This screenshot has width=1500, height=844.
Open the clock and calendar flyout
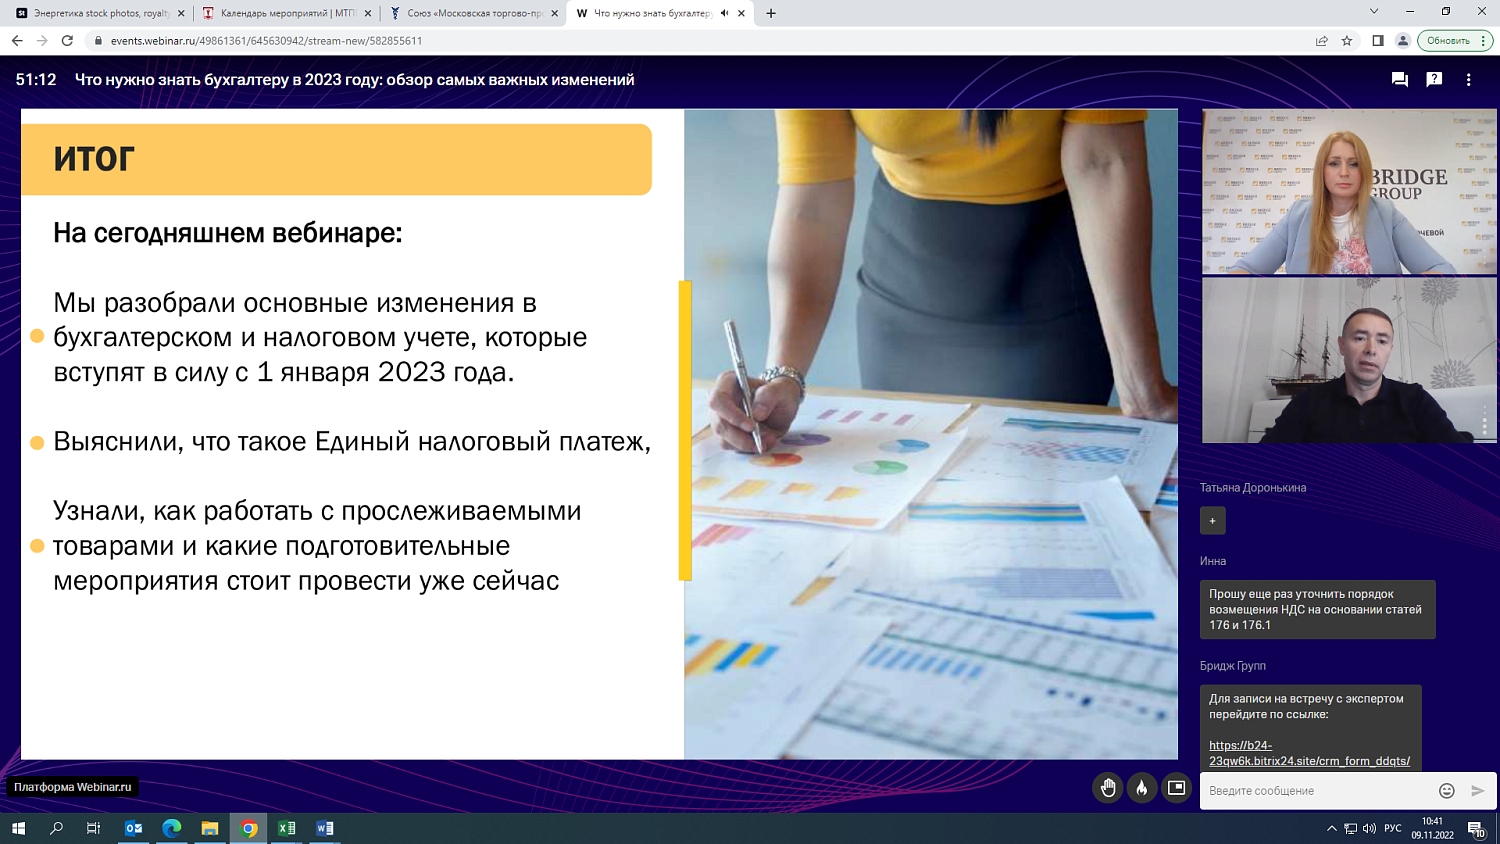tap(1432, 828)
